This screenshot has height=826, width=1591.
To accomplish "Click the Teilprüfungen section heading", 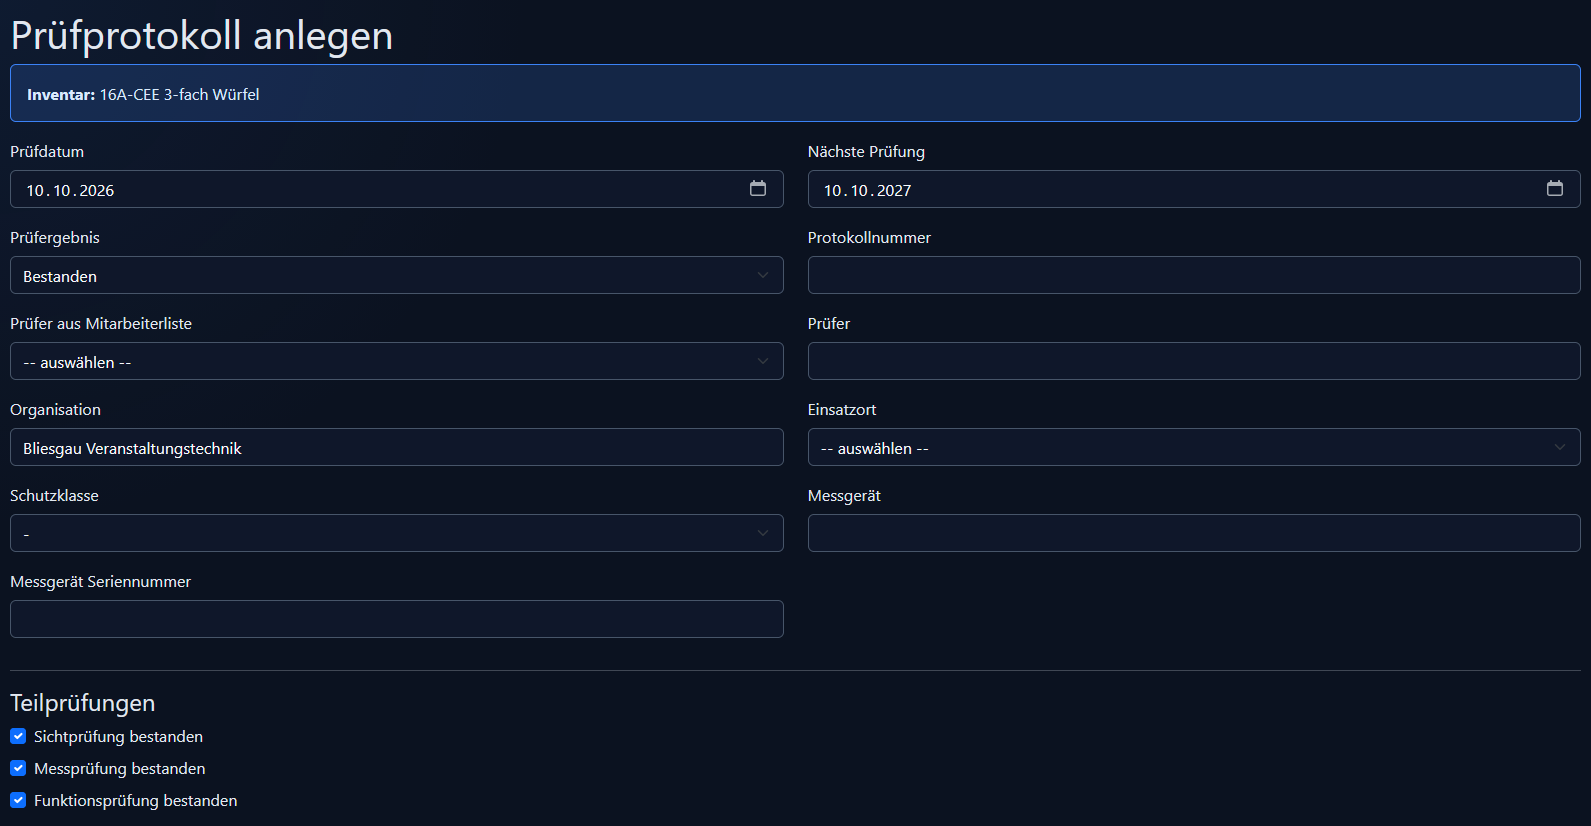I will (83, 703).
